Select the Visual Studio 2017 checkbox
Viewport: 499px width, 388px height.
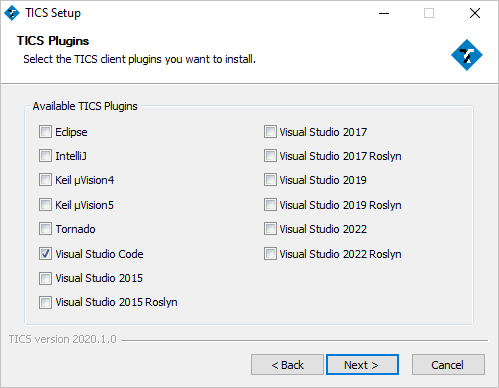pos(270,132)
